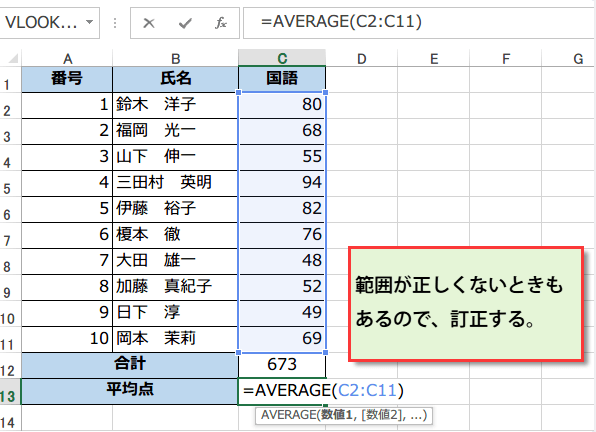
Task: Click cell C13 with AVERAGE formula
Action: point(282,391)
